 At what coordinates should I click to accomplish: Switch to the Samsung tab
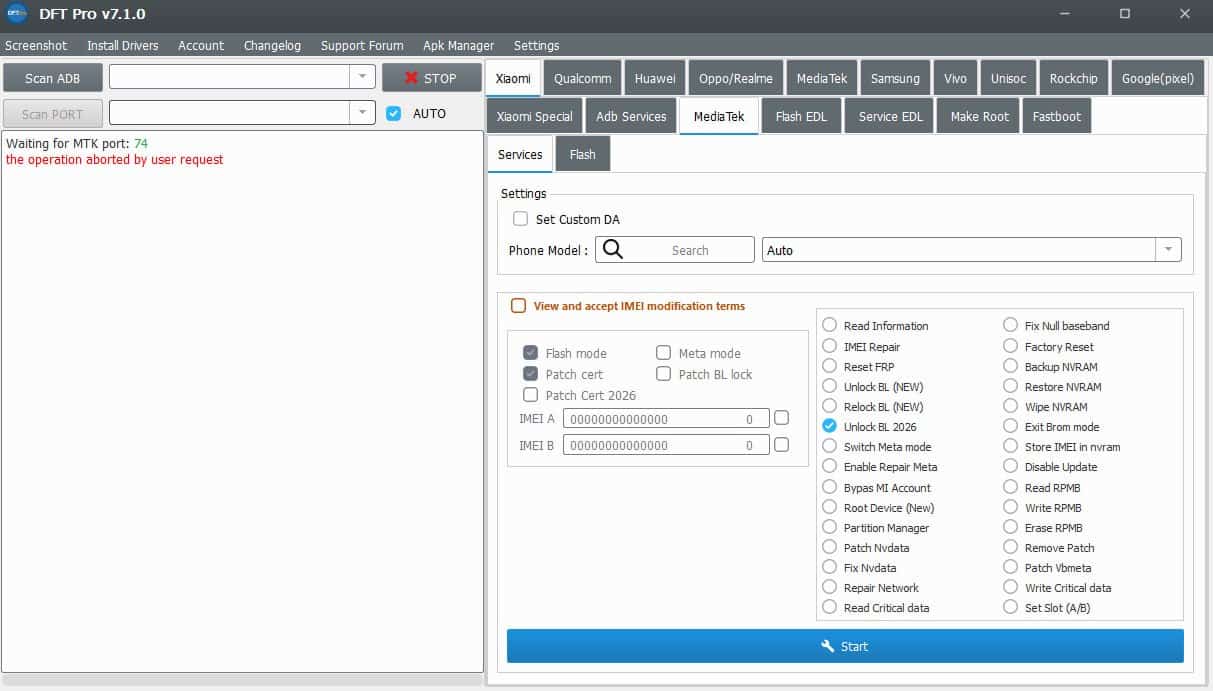tap(895, 78)
